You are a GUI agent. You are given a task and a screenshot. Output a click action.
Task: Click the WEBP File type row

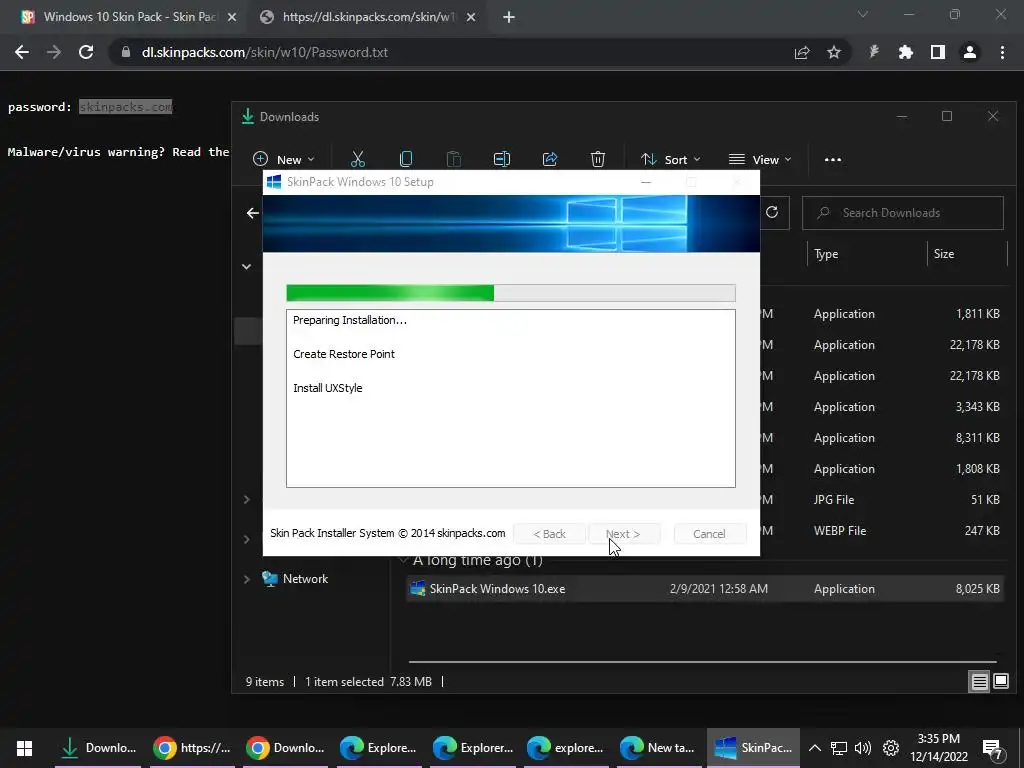tap(840, 530)
